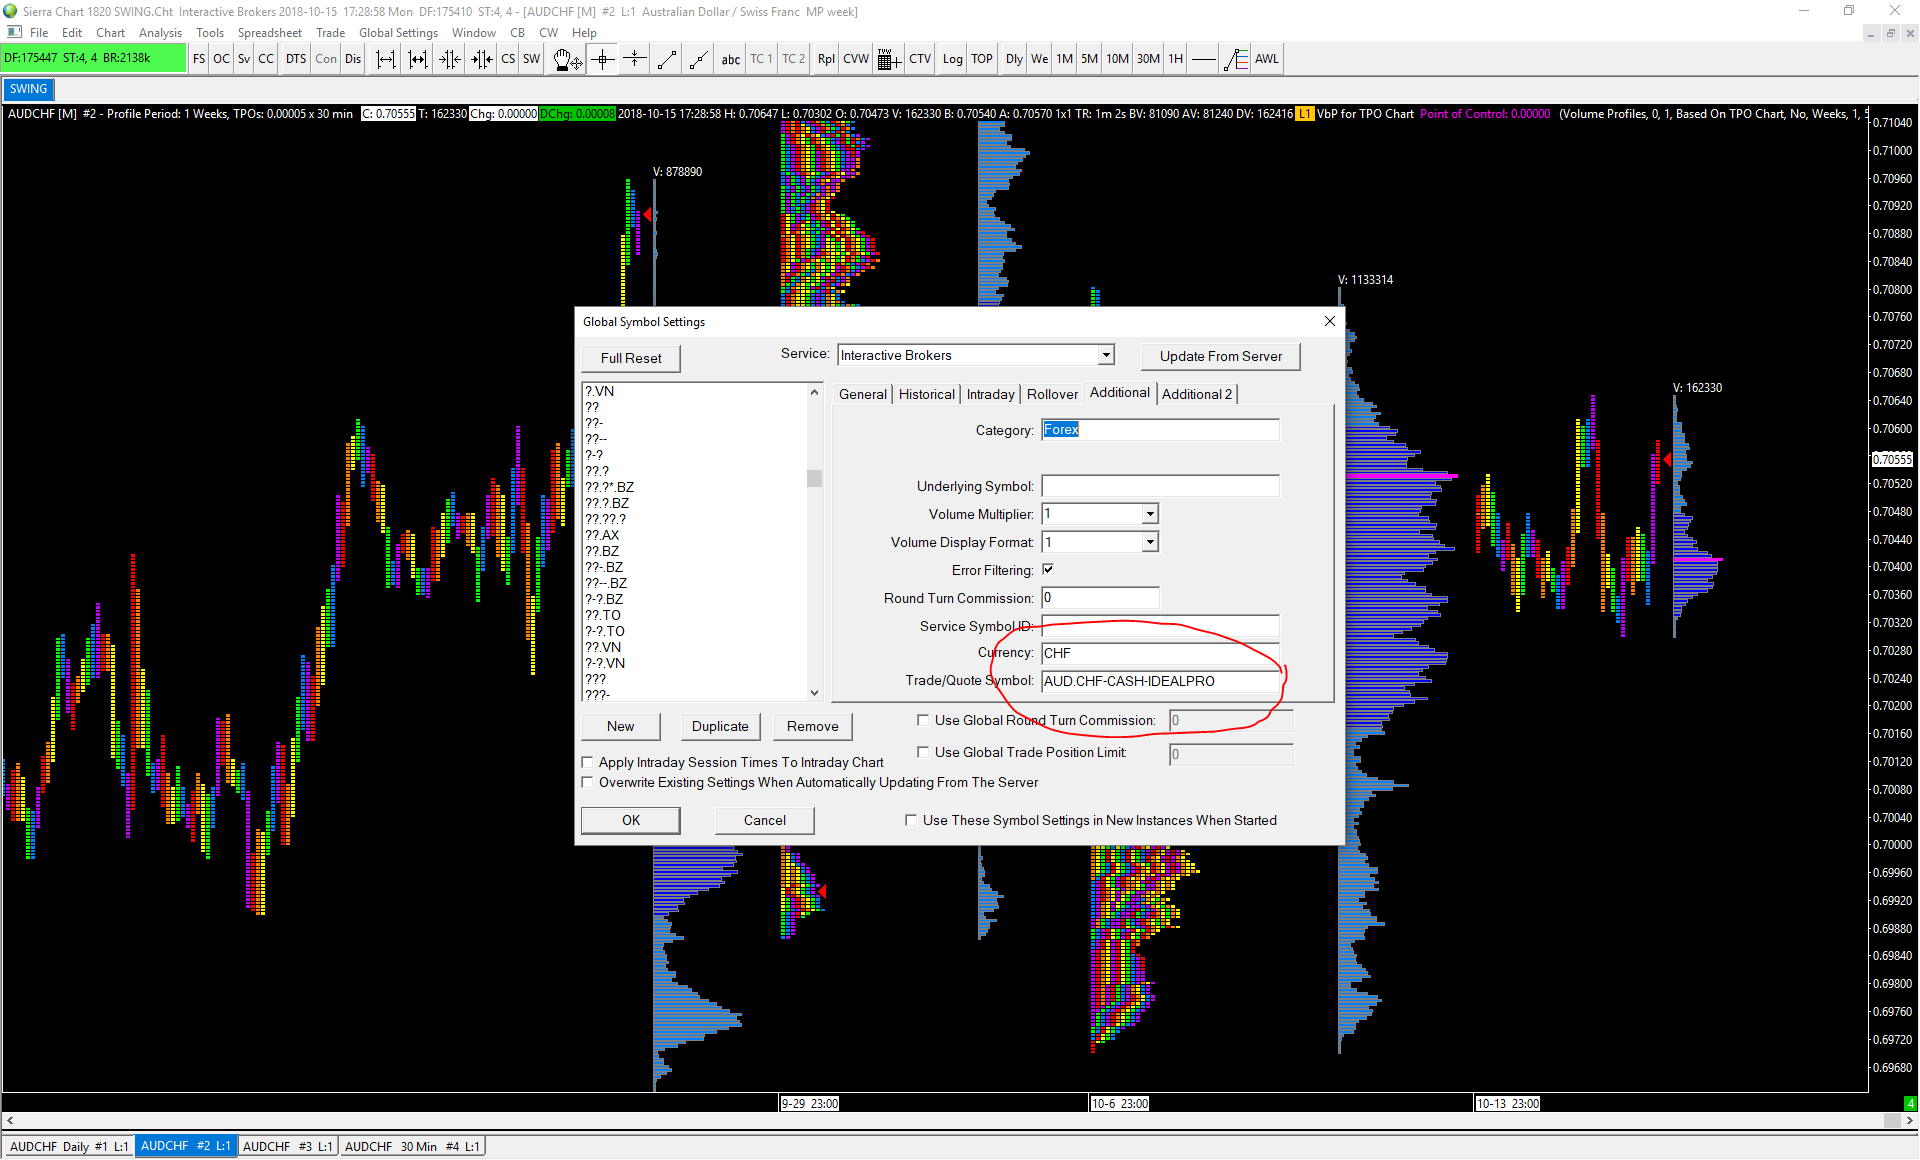
Task: Select the line drawing tool
Action: 667,59
